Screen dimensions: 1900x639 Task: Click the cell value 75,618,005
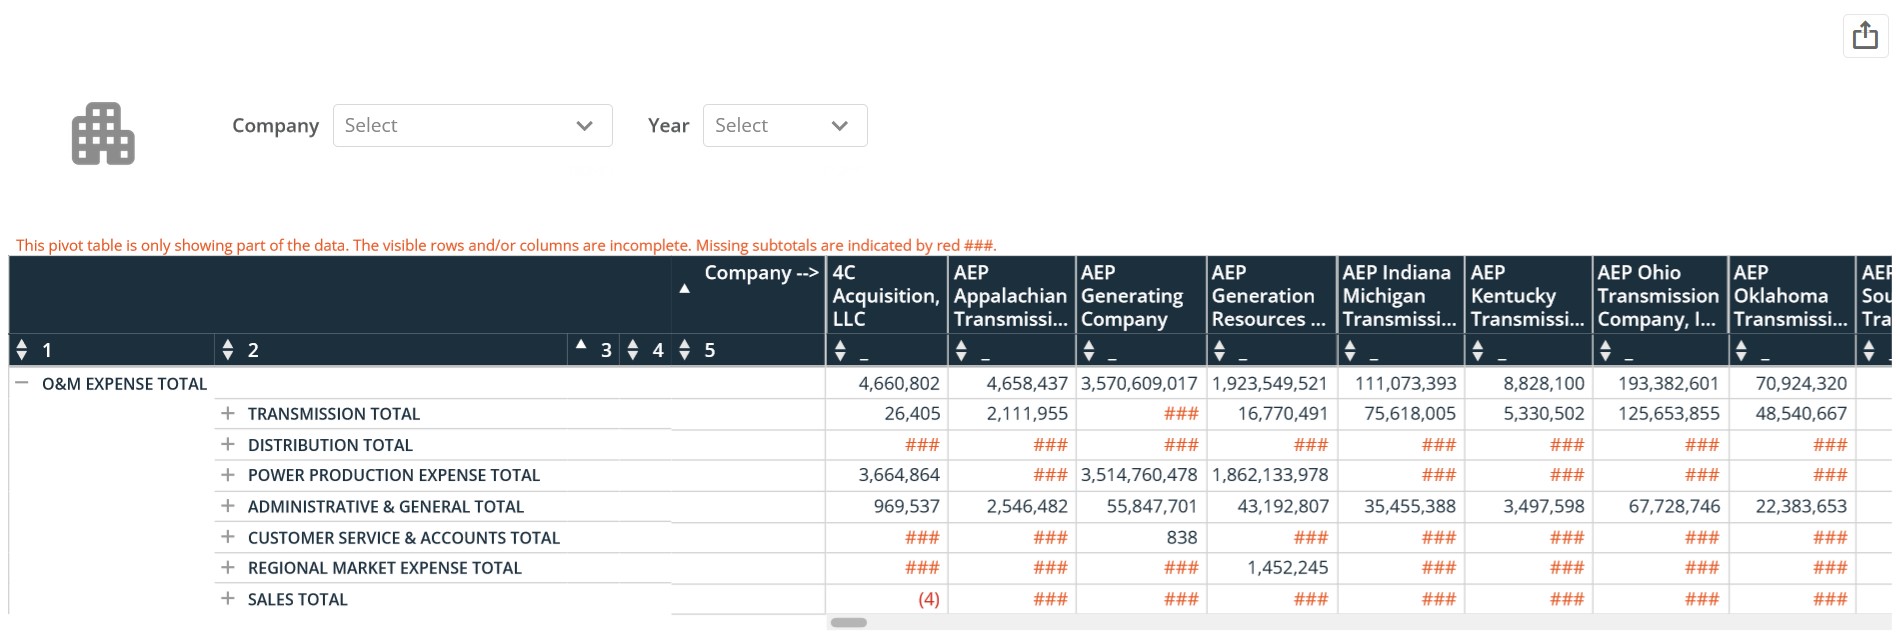1410,413
